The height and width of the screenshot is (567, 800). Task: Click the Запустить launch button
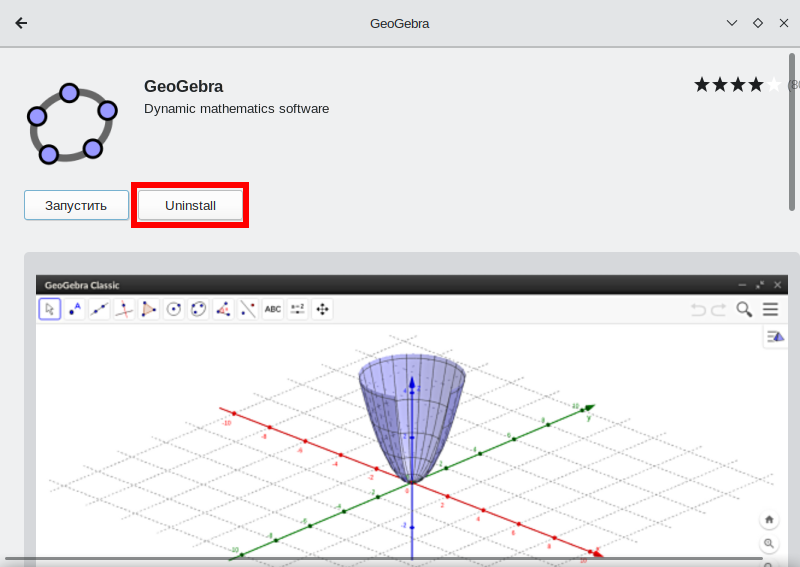[x=77, y=205]
